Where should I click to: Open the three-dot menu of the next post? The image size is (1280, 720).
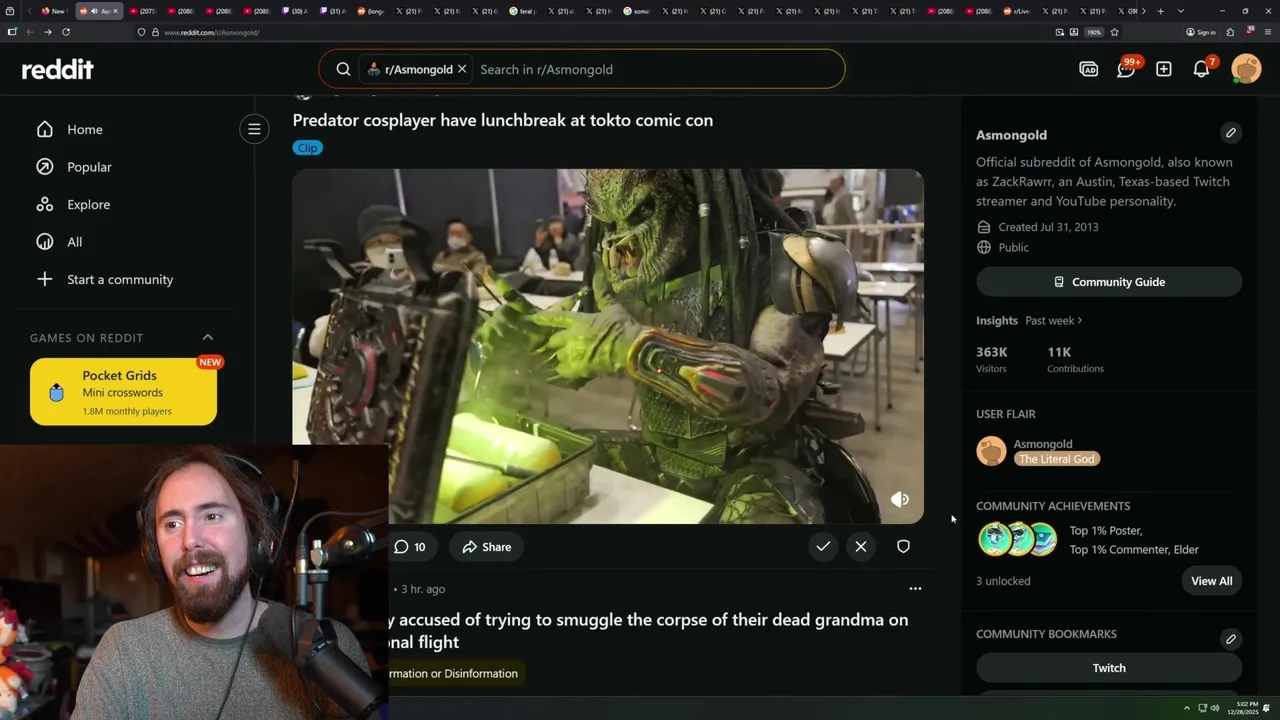[915, 589]
